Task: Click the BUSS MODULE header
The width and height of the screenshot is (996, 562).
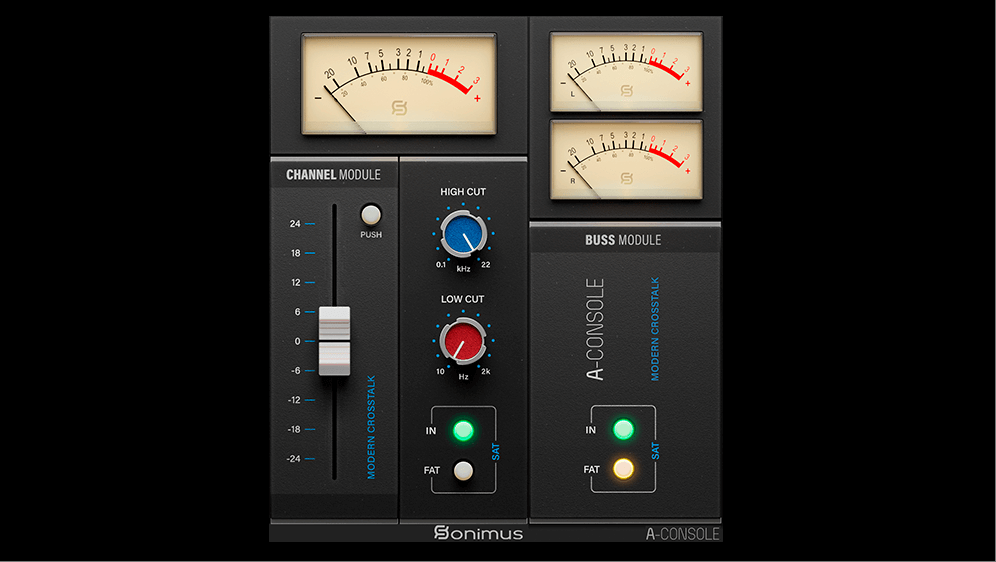Action: point(623,241)
